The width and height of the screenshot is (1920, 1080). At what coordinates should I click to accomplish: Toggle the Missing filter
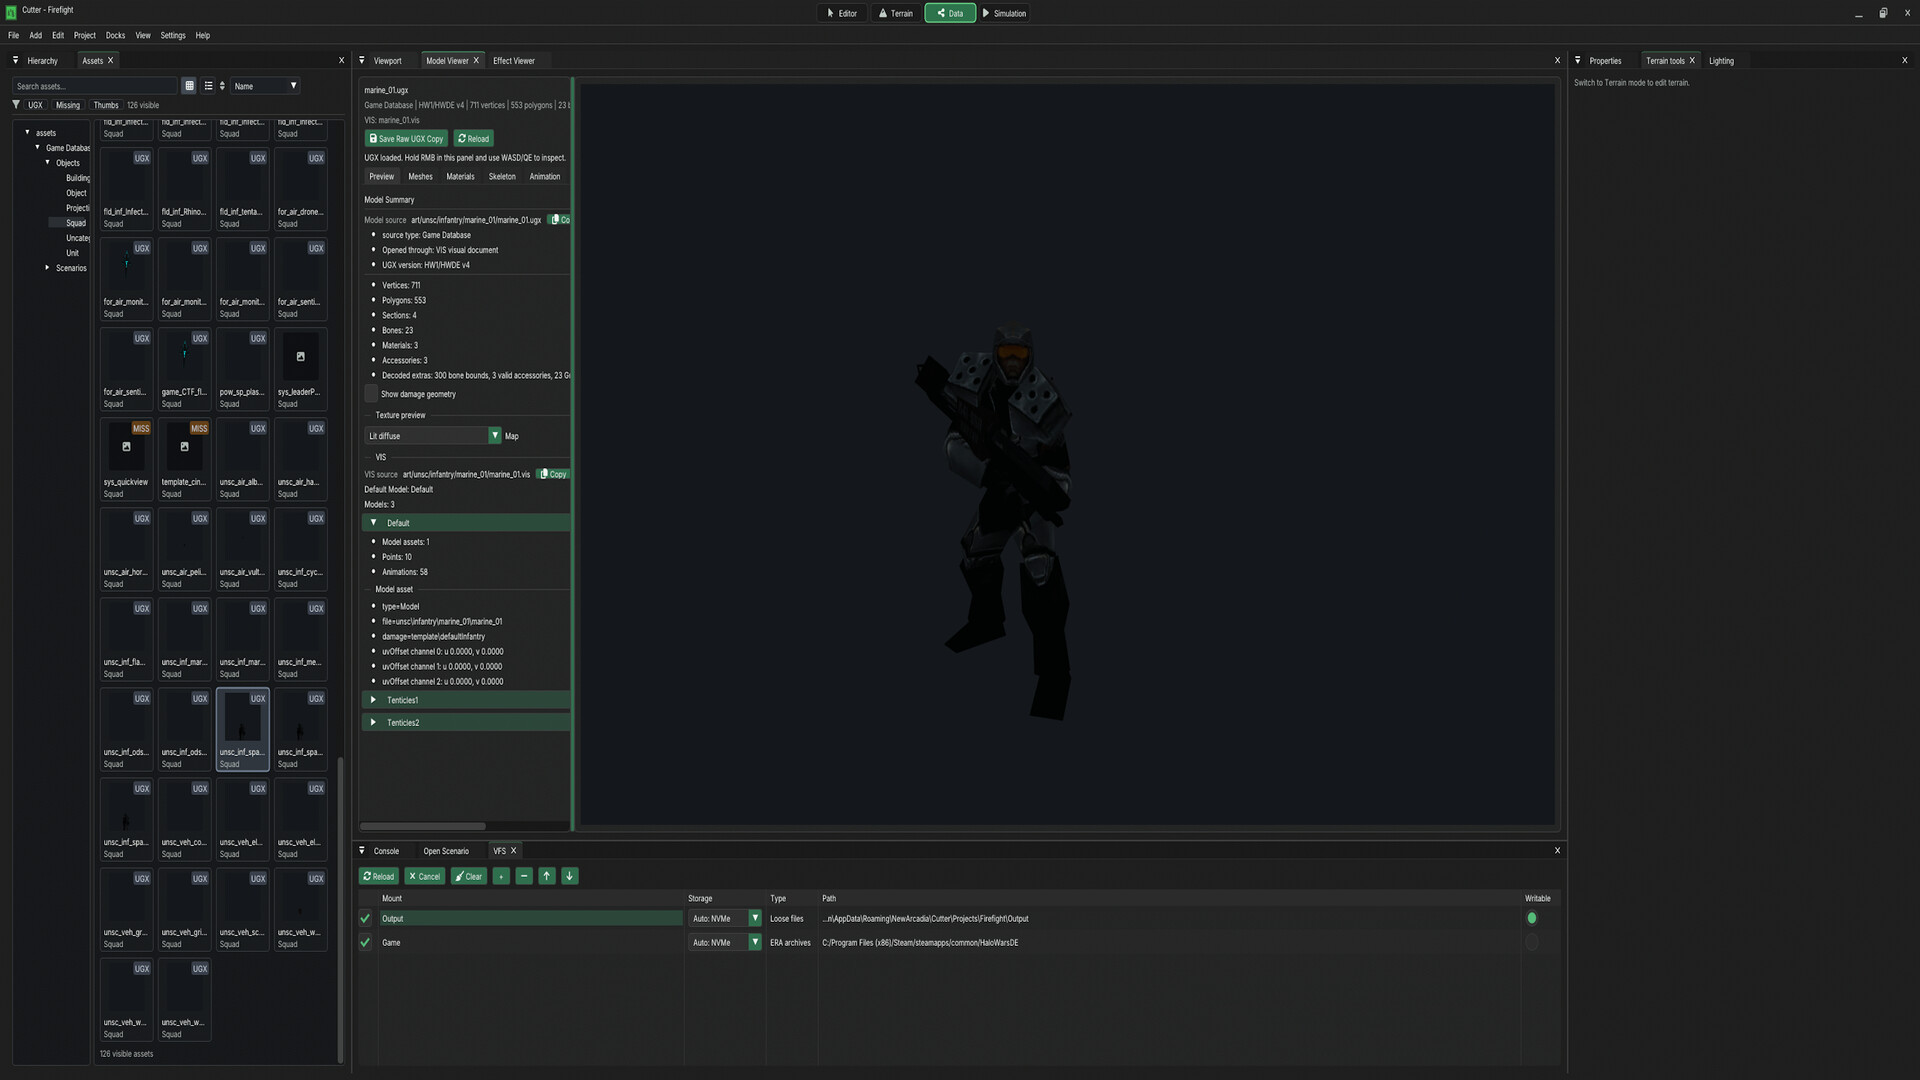[68, 105]
